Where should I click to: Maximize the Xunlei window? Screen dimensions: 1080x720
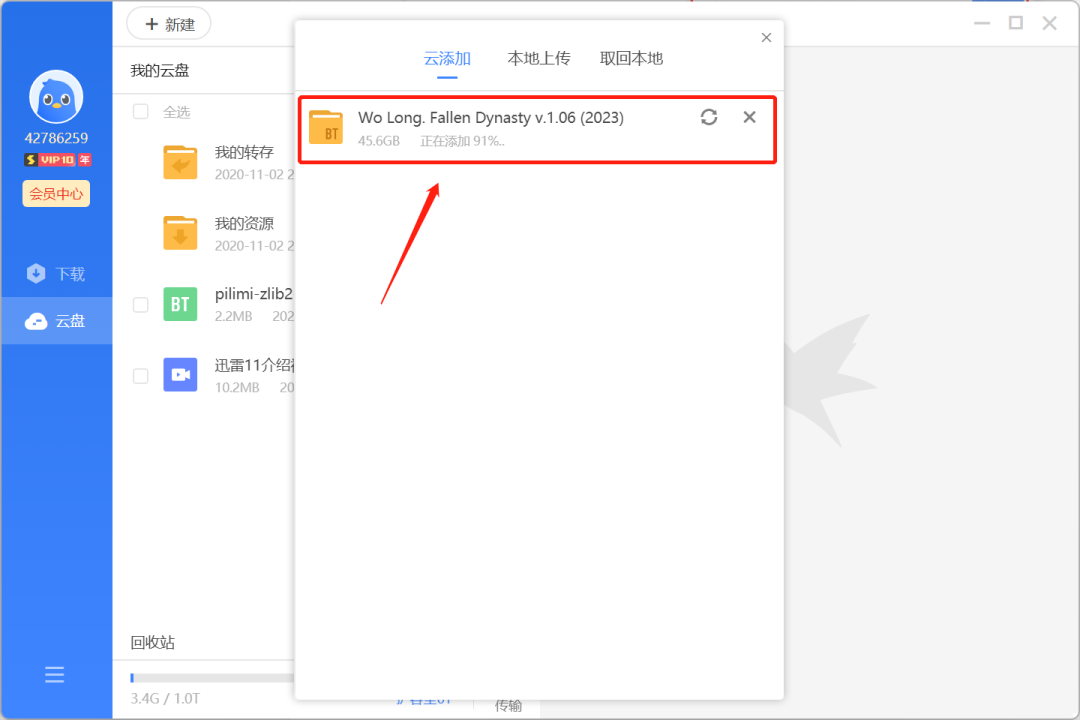tap(1016, 23)
